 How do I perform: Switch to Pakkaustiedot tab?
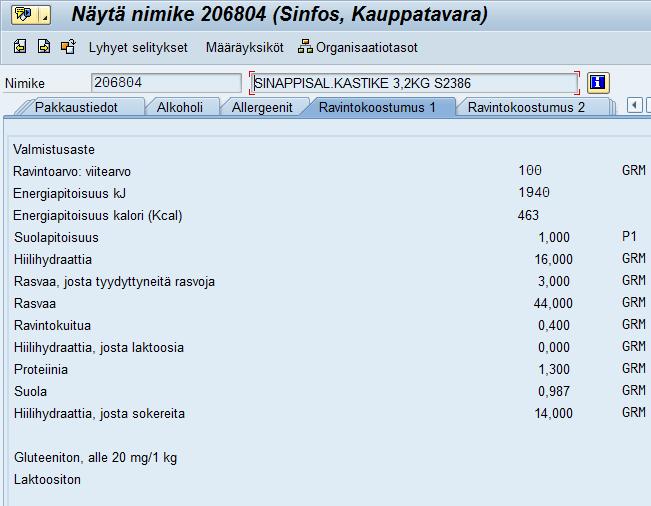(x=76, y=108)
